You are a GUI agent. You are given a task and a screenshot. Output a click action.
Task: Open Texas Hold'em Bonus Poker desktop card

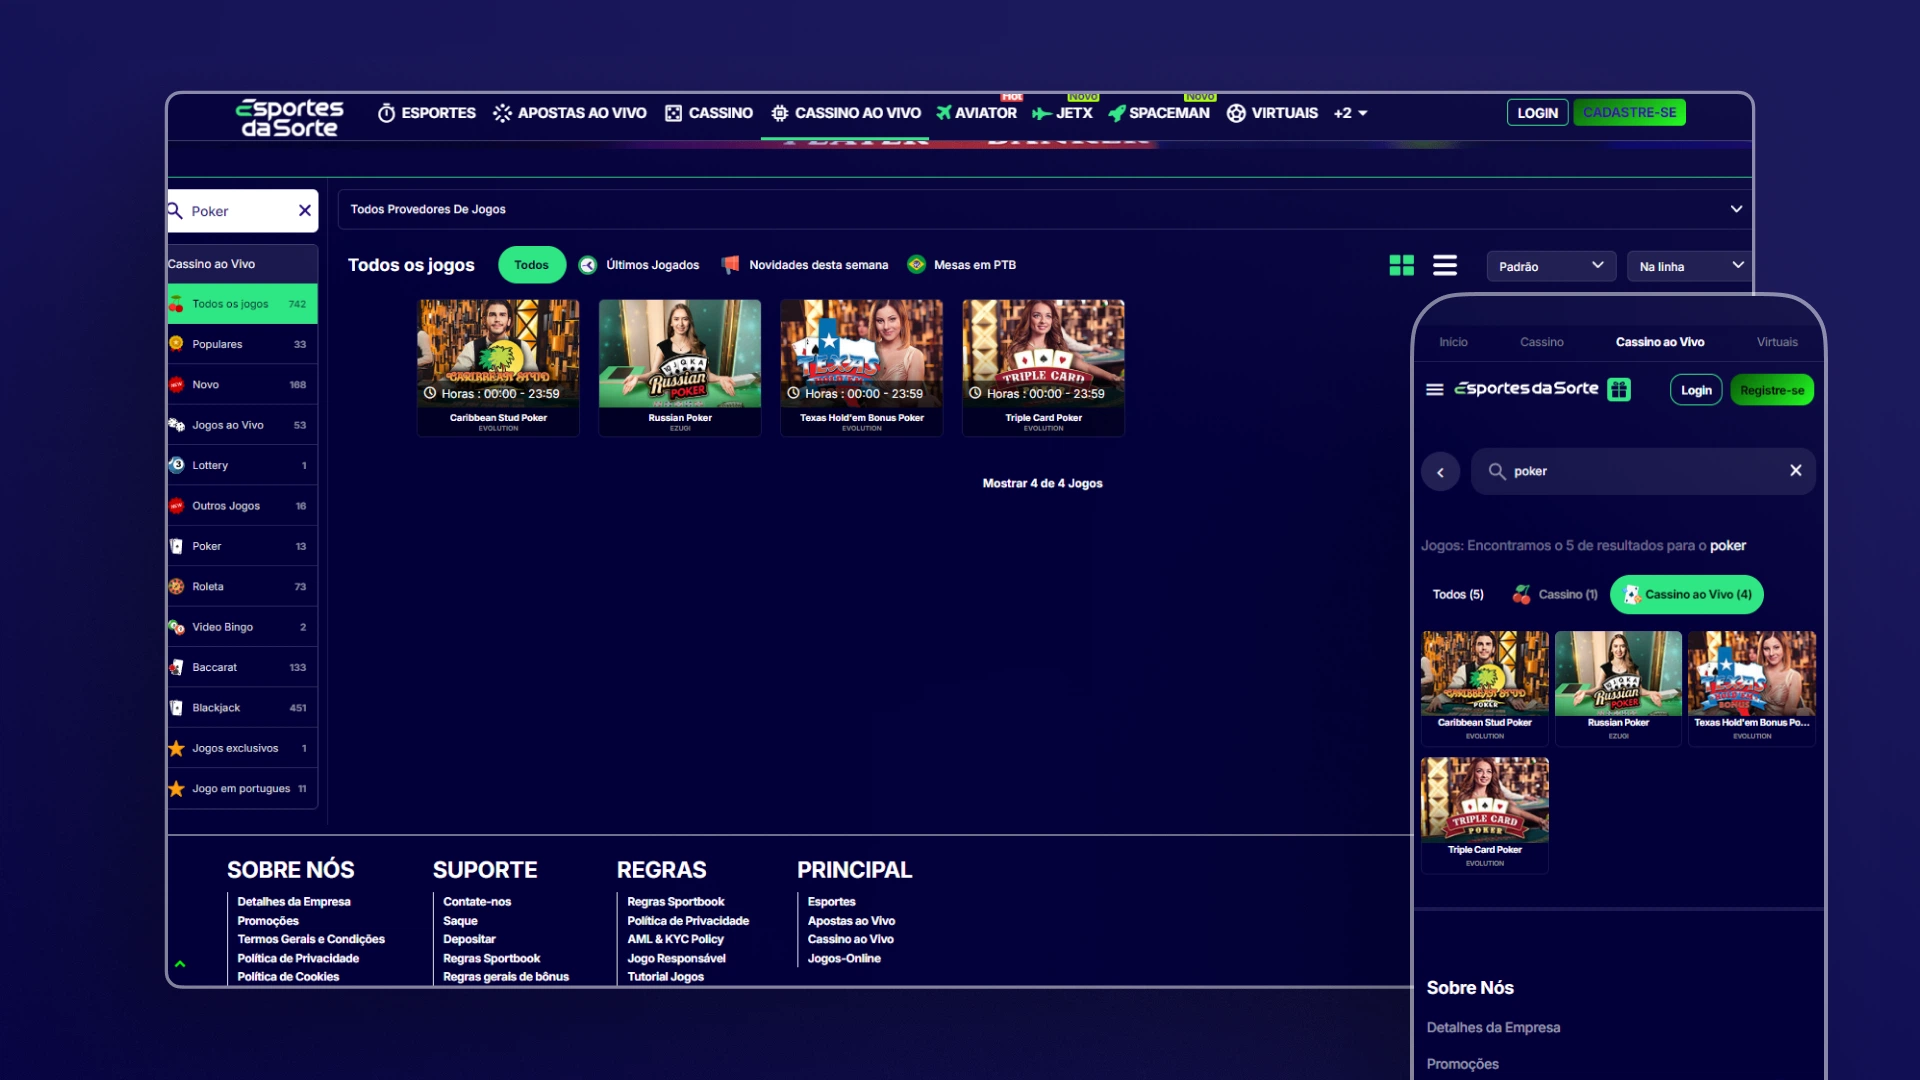[x=861, y=367]
